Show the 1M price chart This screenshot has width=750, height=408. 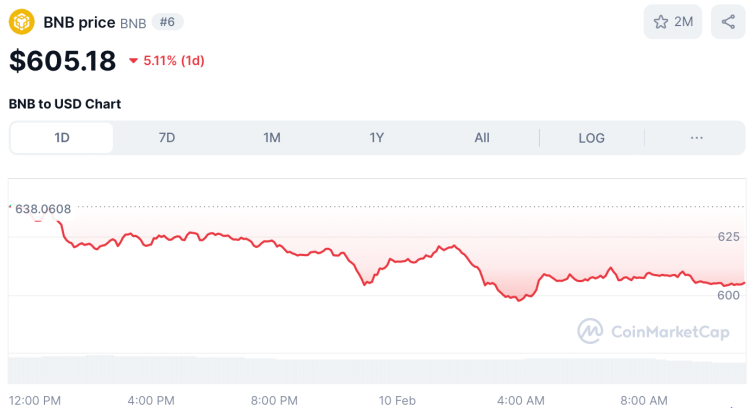pos(272,138)
